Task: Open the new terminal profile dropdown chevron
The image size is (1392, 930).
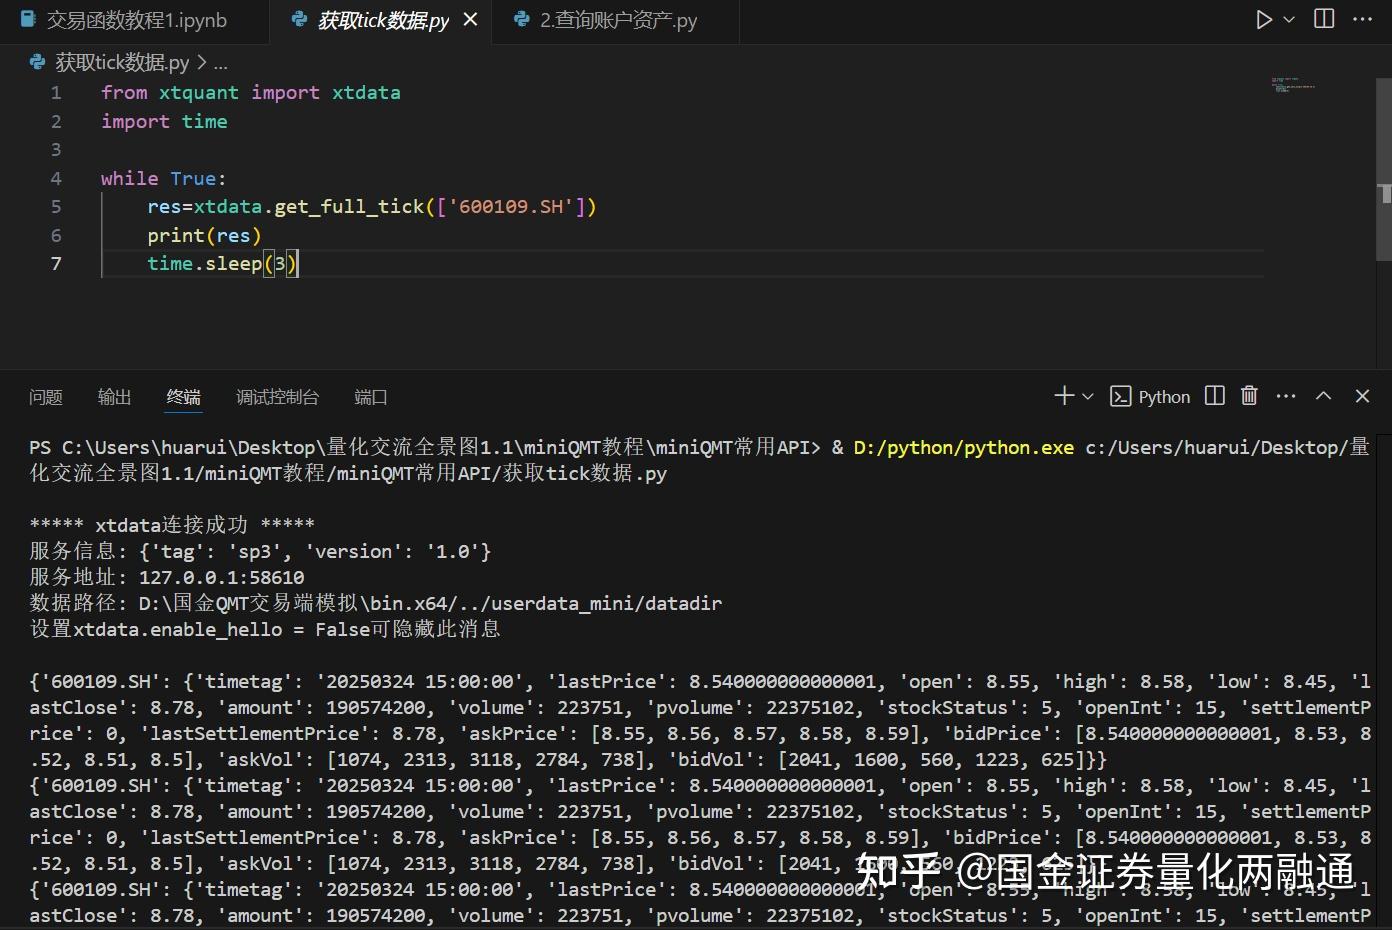Action: [1087, 396]
